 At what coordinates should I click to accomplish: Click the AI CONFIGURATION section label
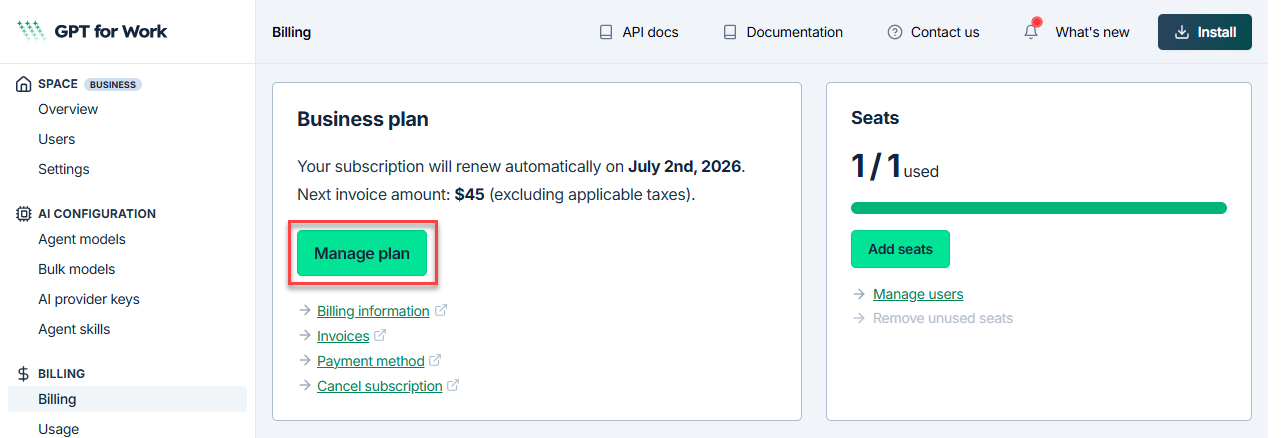97,213
